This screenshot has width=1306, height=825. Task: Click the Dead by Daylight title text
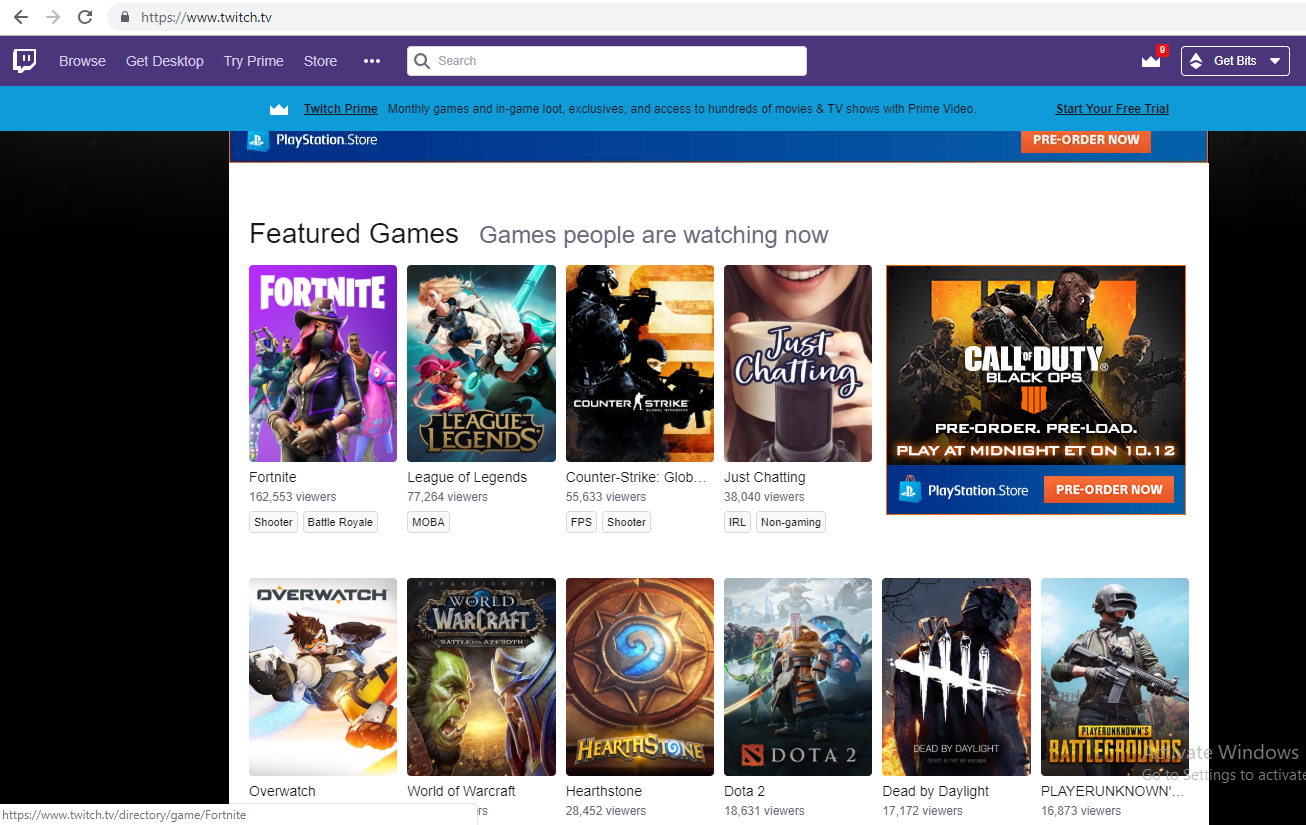click(936, 791)
